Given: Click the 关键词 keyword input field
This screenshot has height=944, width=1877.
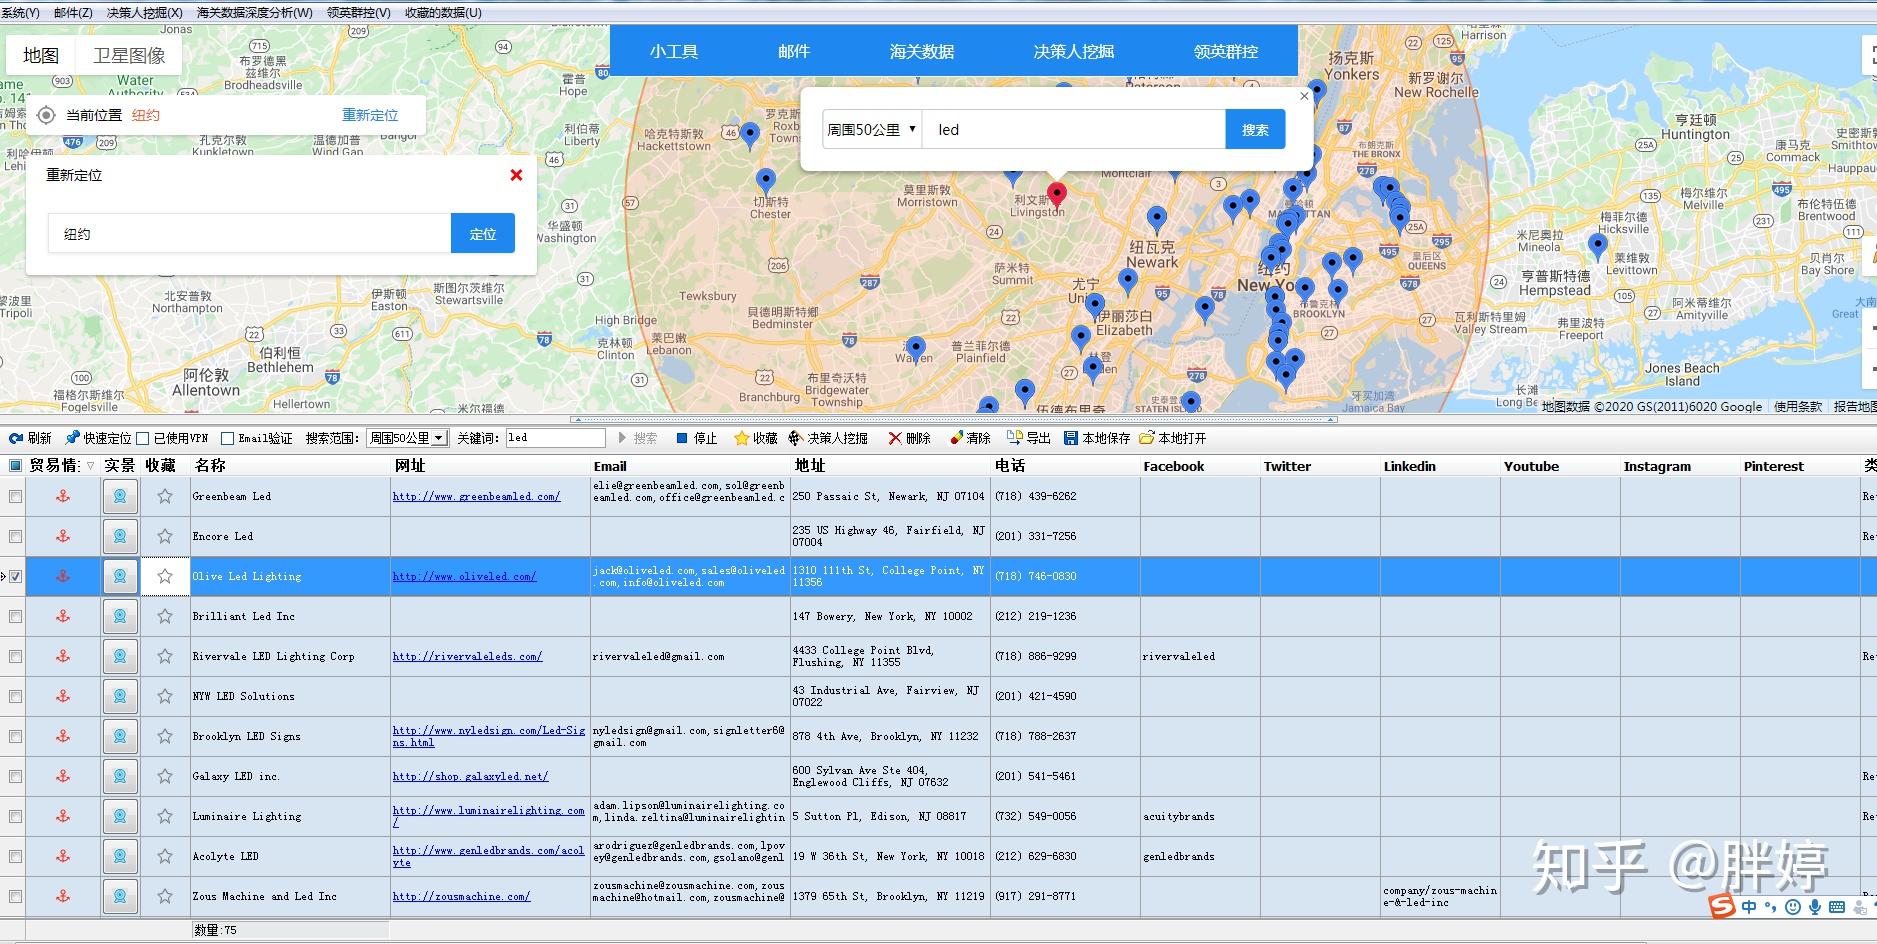Looking at the screenshot, I should point(555,438).
